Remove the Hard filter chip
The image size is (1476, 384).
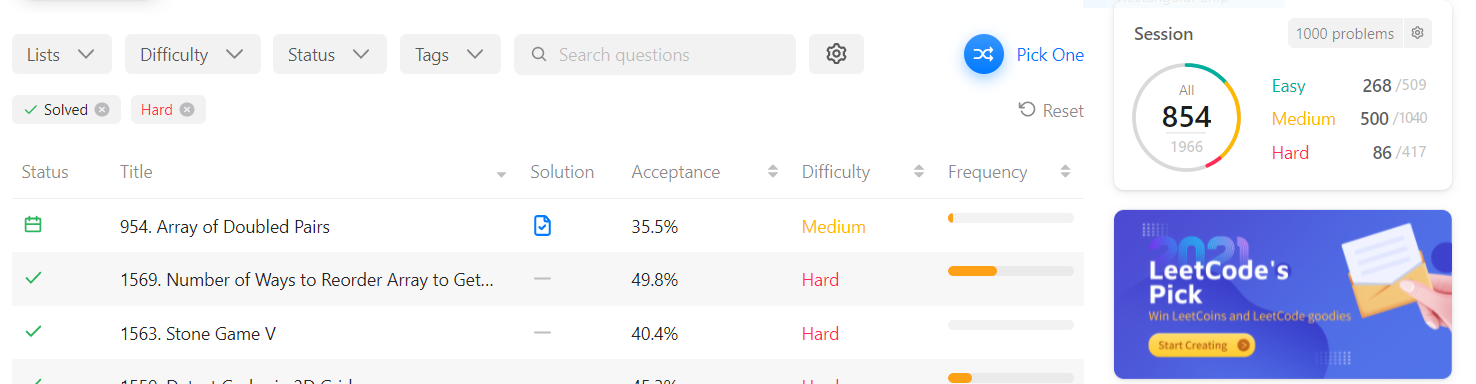click(x=187, y=110)
